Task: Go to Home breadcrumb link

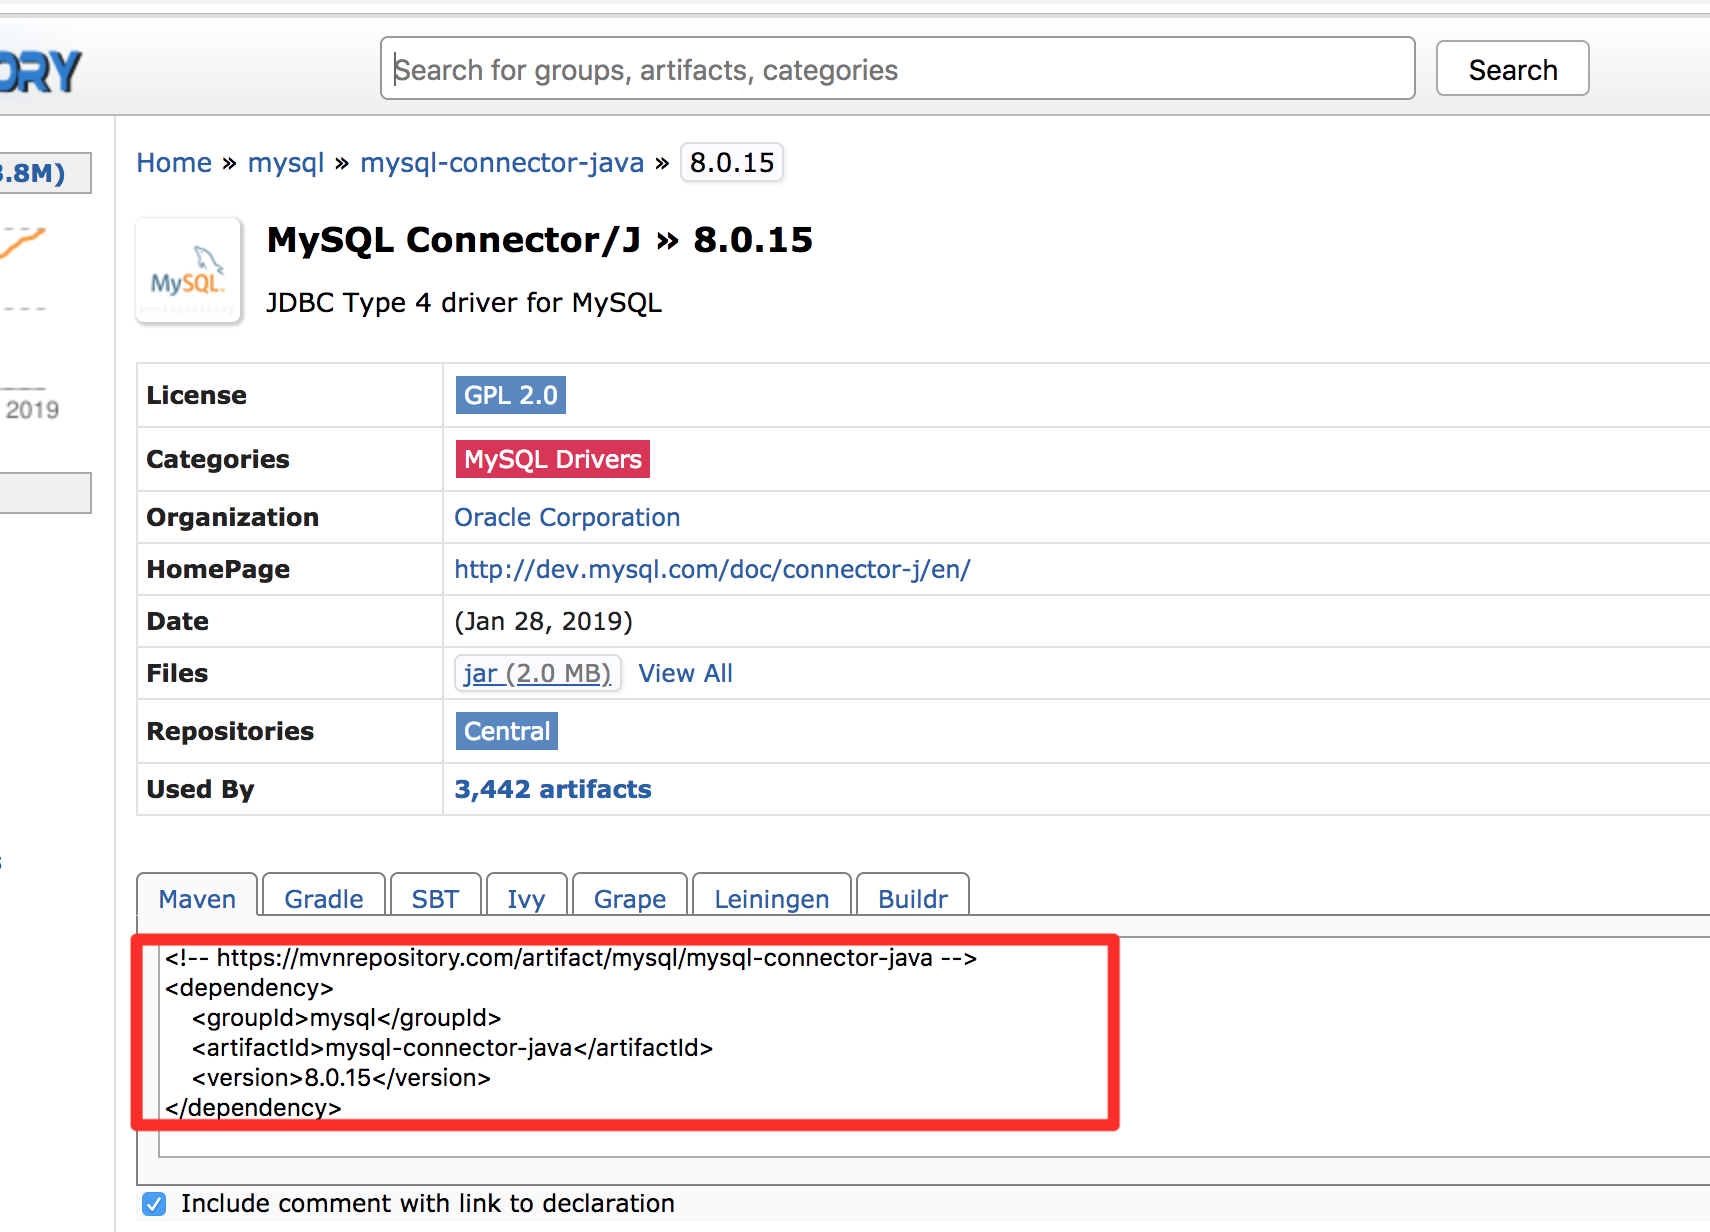Action: [x=174, y=162]
